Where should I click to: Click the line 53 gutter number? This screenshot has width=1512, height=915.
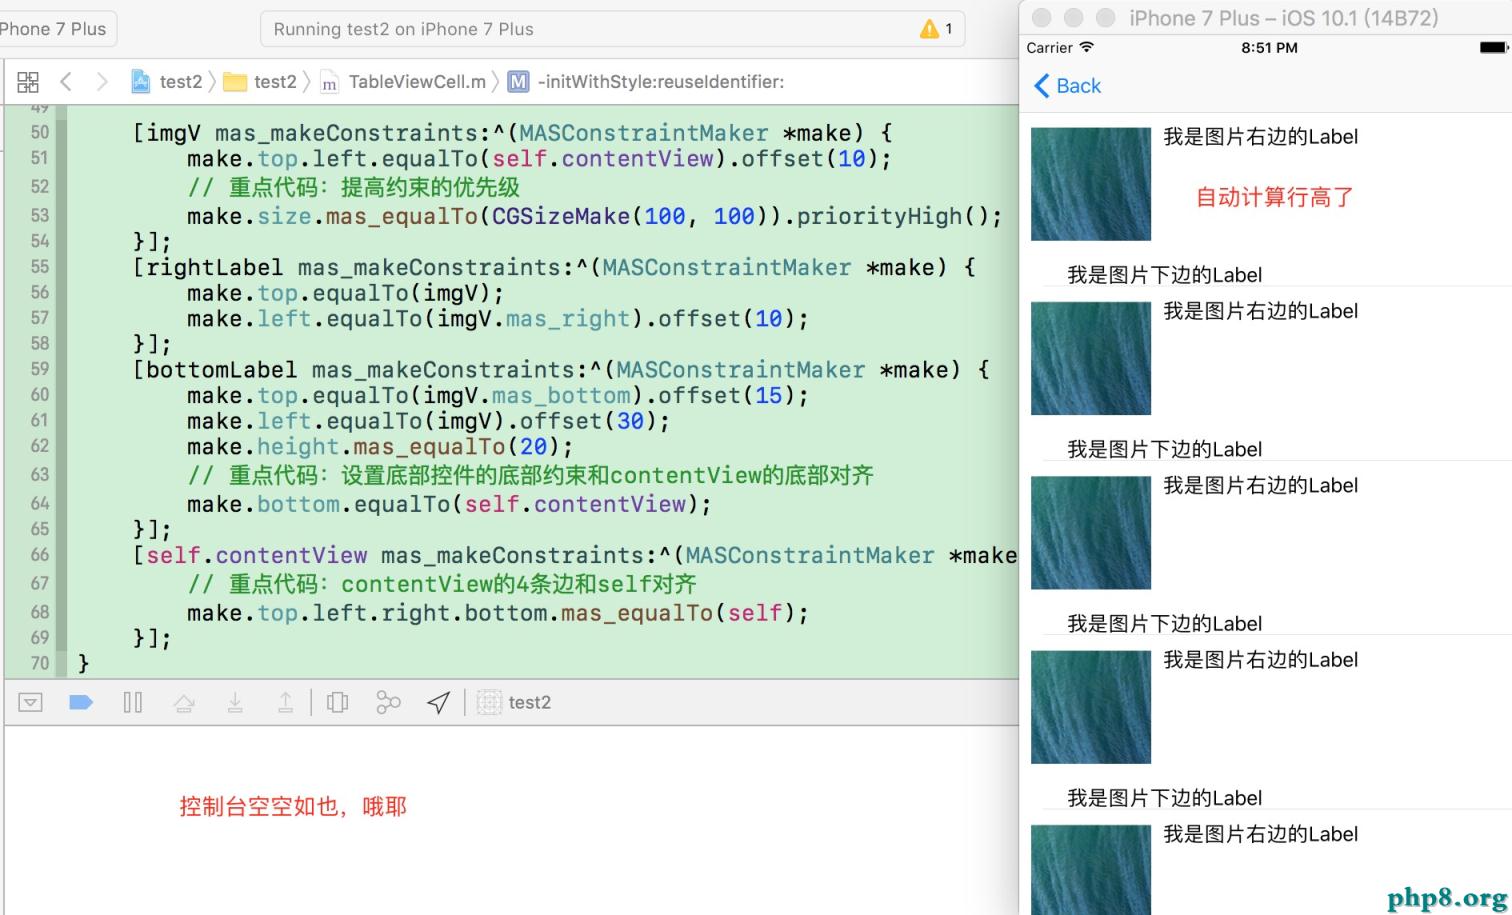pyautogui.click(x=40, y=216)
